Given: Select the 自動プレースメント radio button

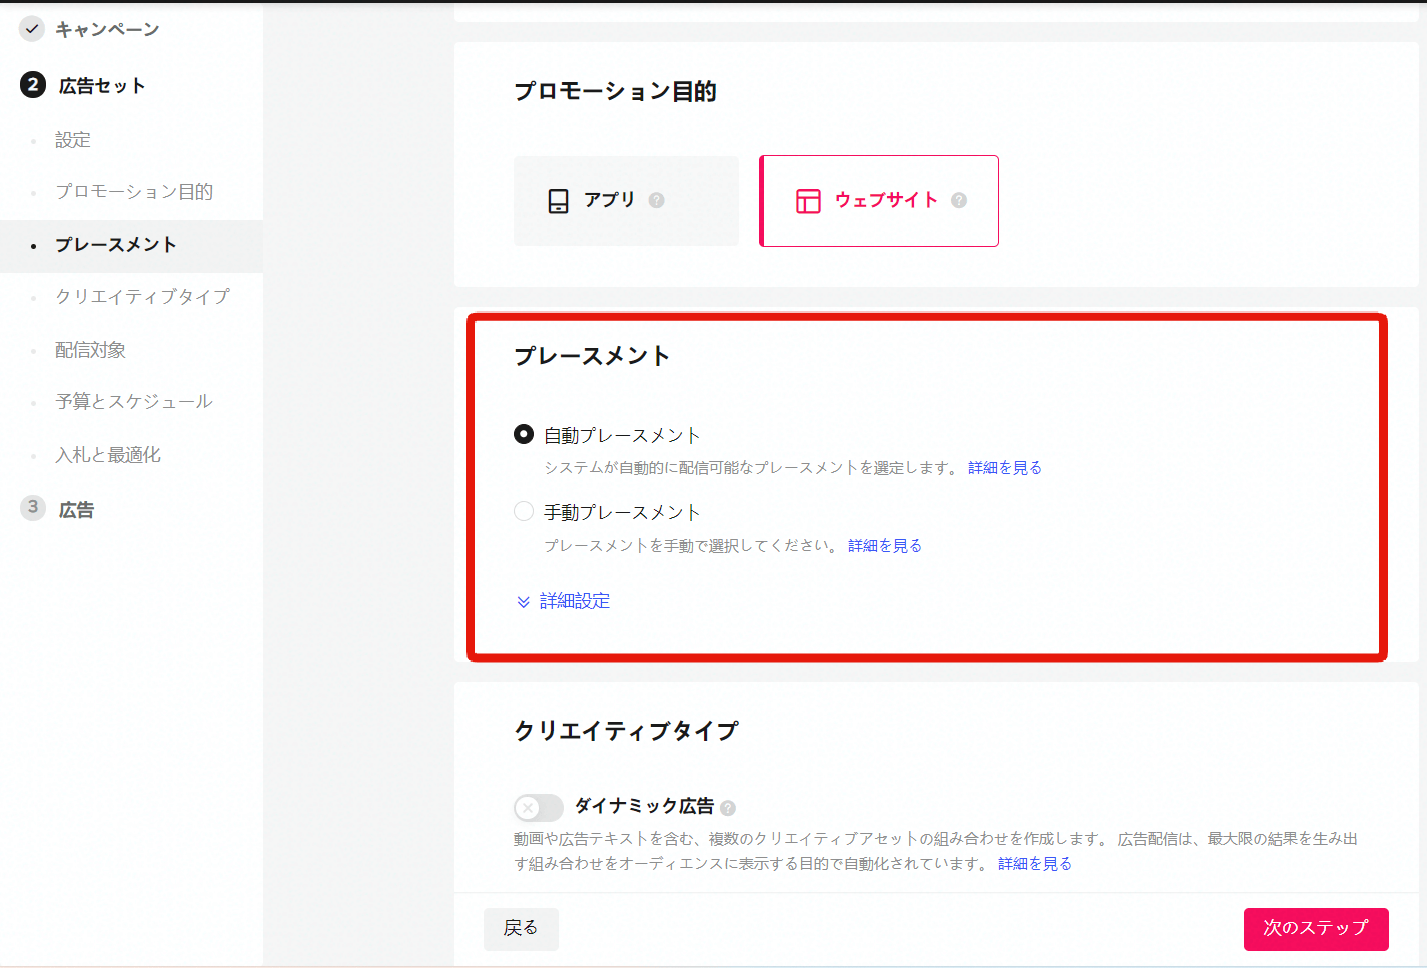Looking at the screenshot, I should [x=523, y=434].
